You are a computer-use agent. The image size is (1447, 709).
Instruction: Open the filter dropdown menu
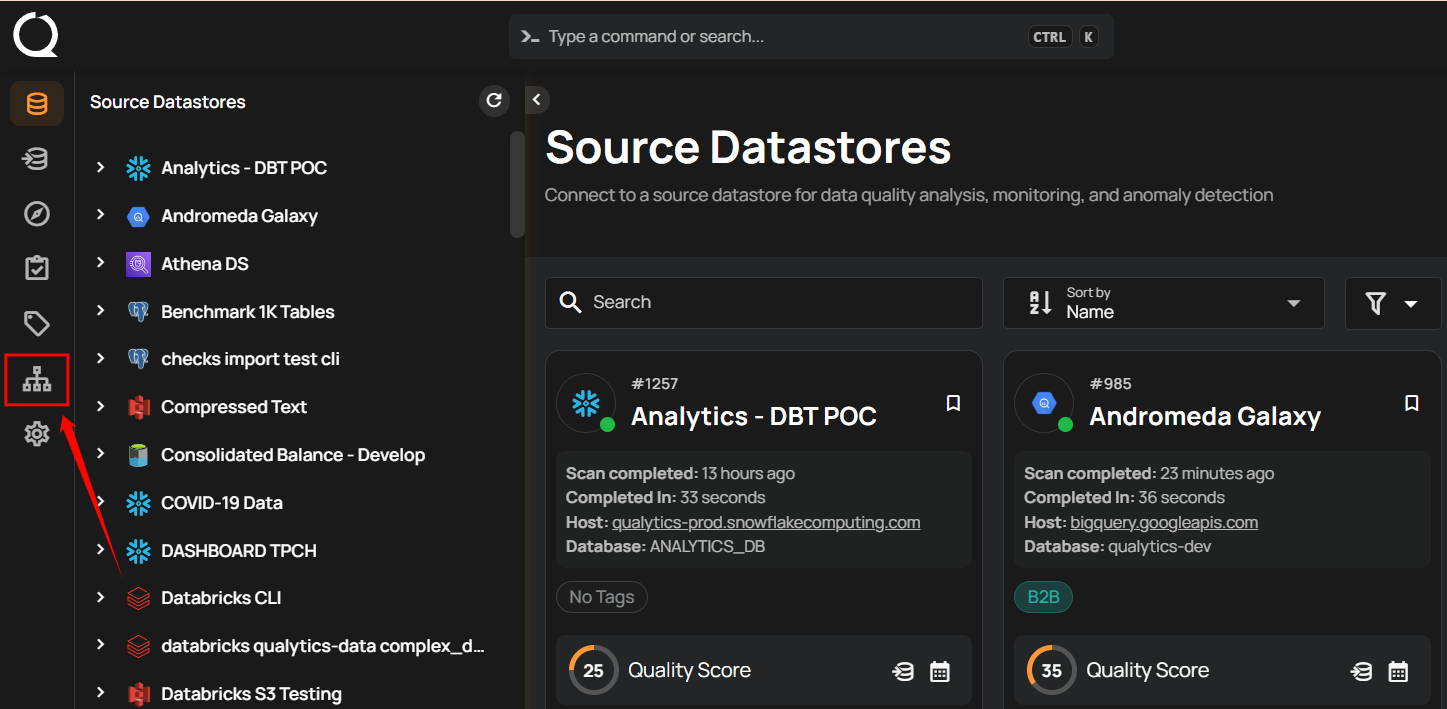(x=1392, y=303)
